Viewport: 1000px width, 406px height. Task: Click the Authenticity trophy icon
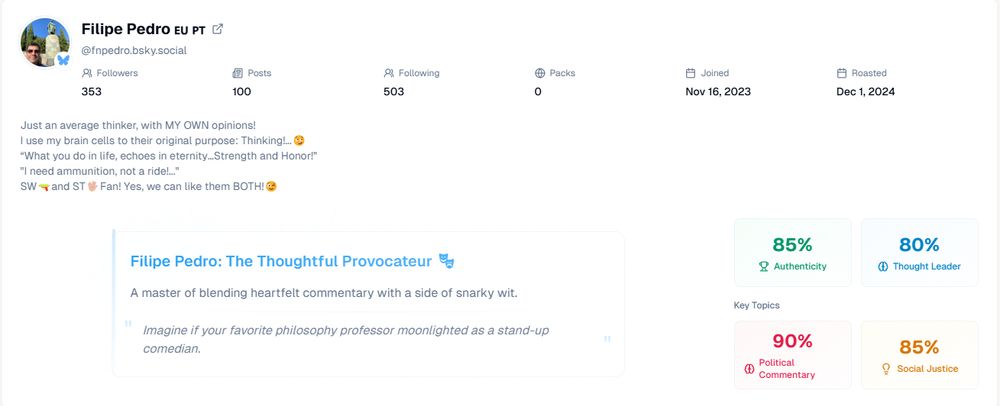(764, 267)
